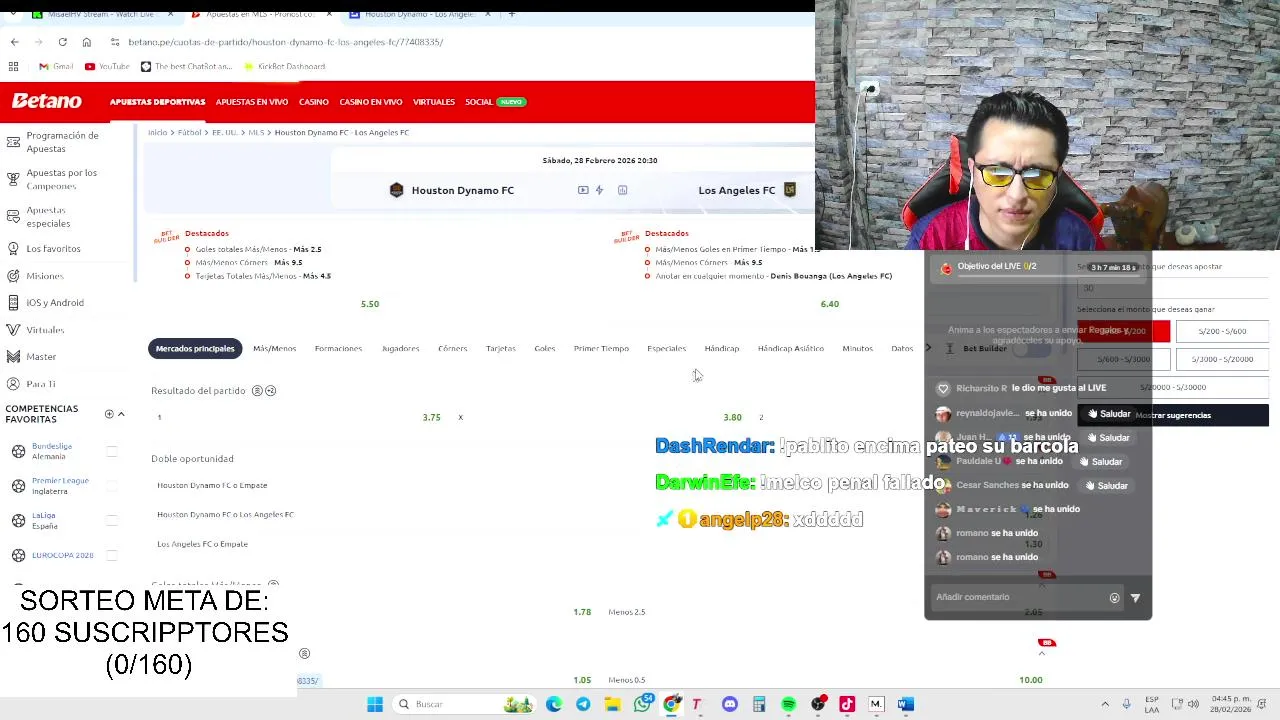Click the send arrow in comment box
This screenshot has height=720, width=1280.
tap(1135, 598)
